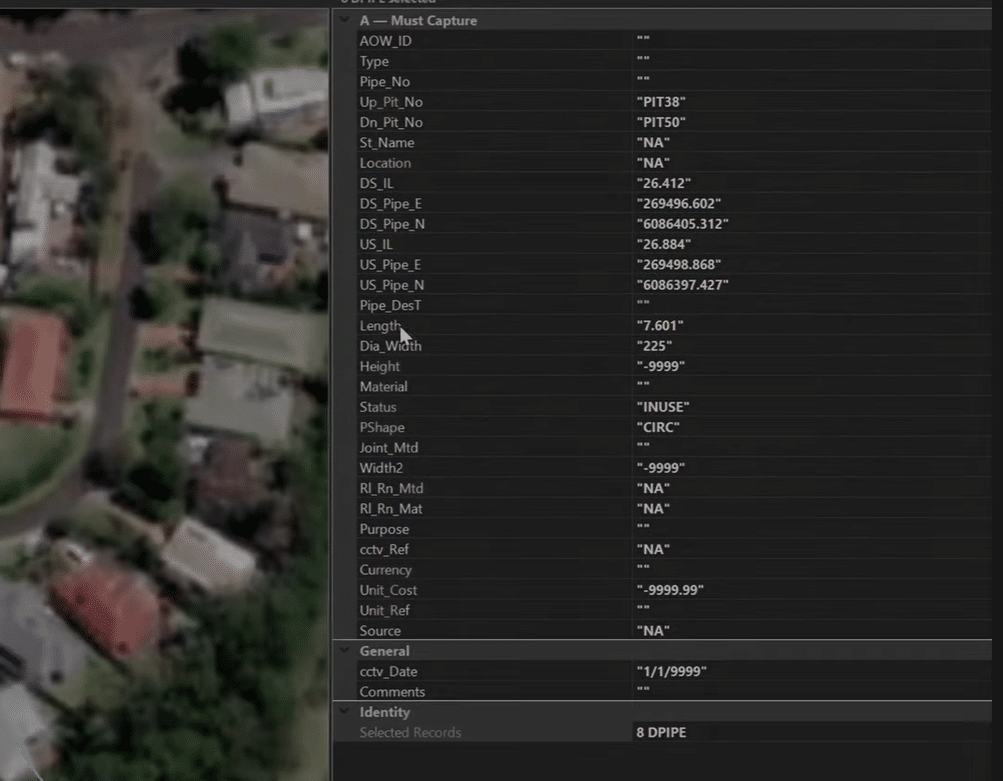This screenshot has height=781, width=1003.
Task: Select the US_Pipe_N value "6086397.427"
Action: pos(683,285)
